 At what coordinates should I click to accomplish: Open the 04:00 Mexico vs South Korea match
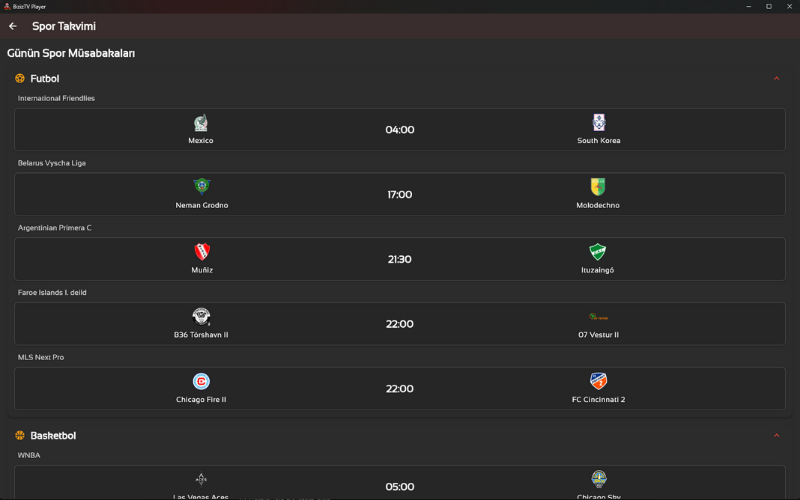[x=400, y=130]
